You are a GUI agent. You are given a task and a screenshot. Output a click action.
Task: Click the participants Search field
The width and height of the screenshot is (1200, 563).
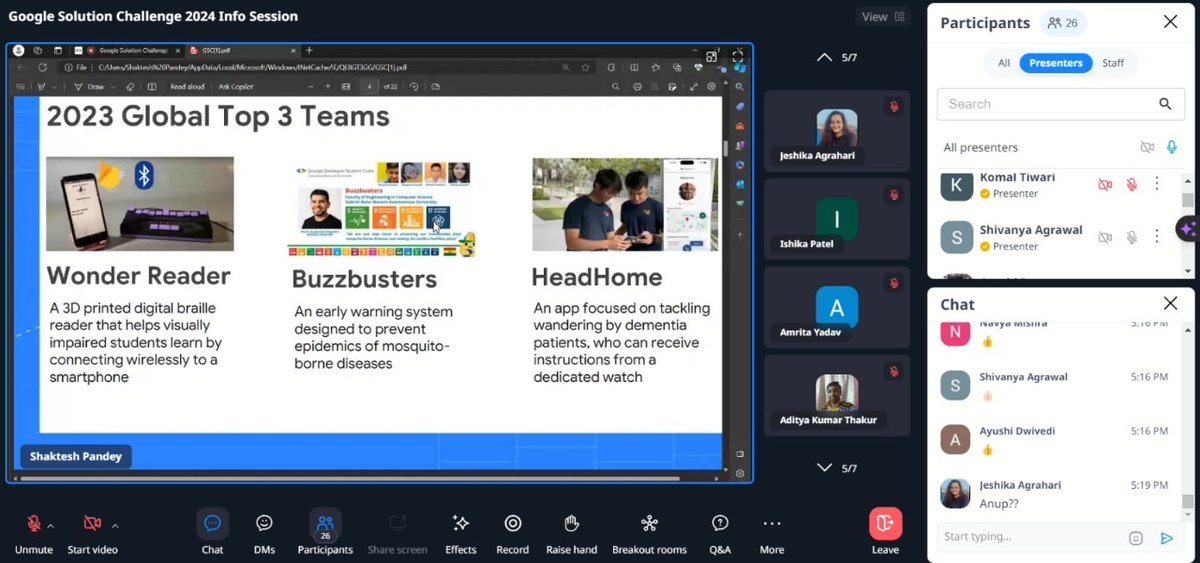tap(1059, 104)
